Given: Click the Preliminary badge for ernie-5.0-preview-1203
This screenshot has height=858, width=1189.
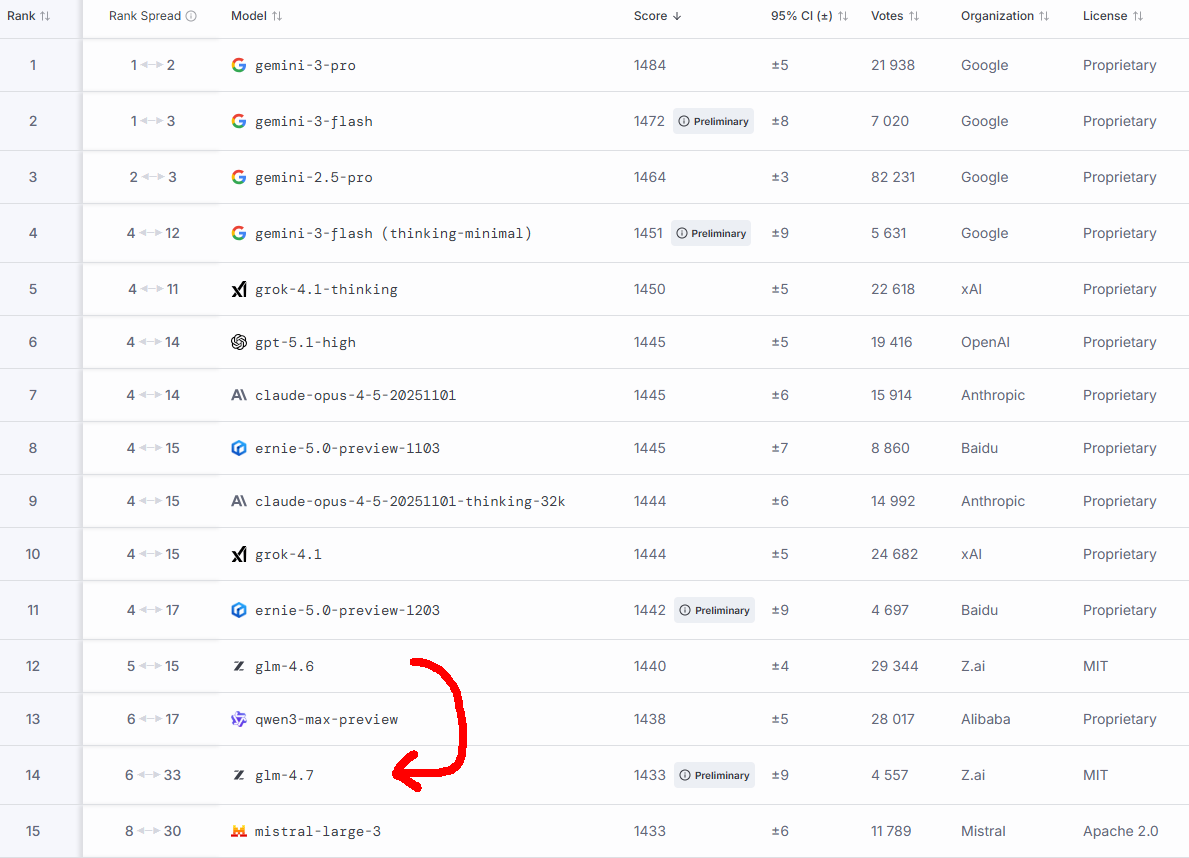Looking at the screenshot, I should tap(714, 610).
